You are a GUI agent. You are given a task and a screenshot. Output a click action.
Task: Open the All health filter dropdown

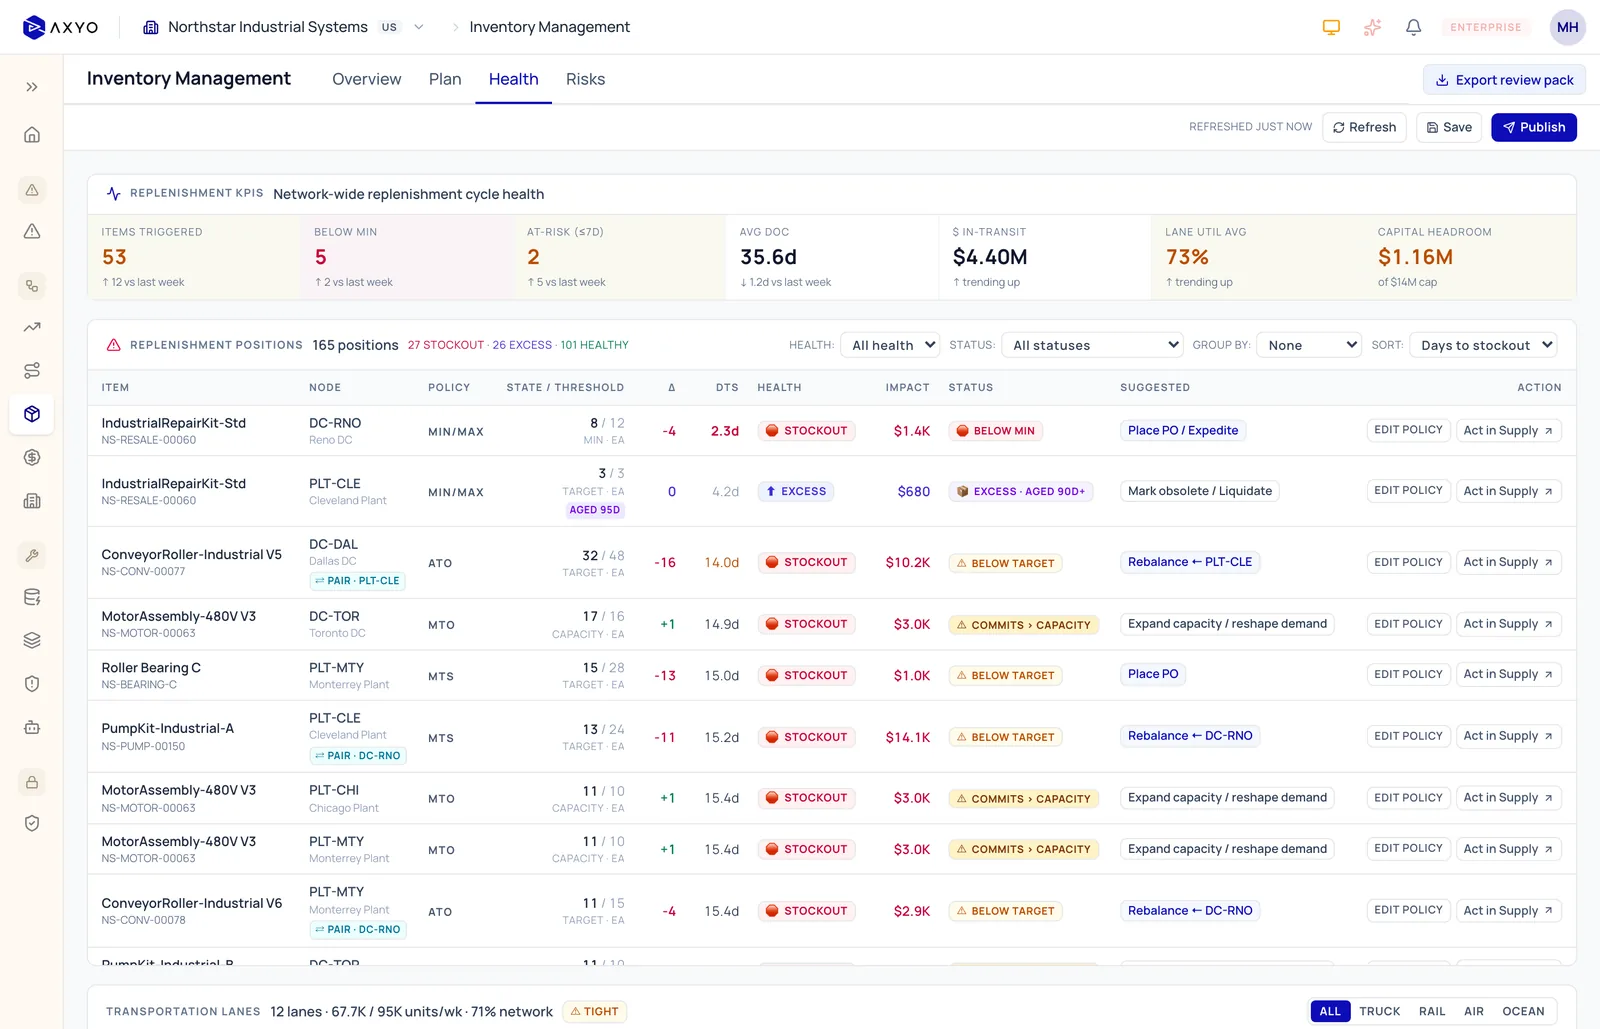pyautogui.click(x=890, y=345)
